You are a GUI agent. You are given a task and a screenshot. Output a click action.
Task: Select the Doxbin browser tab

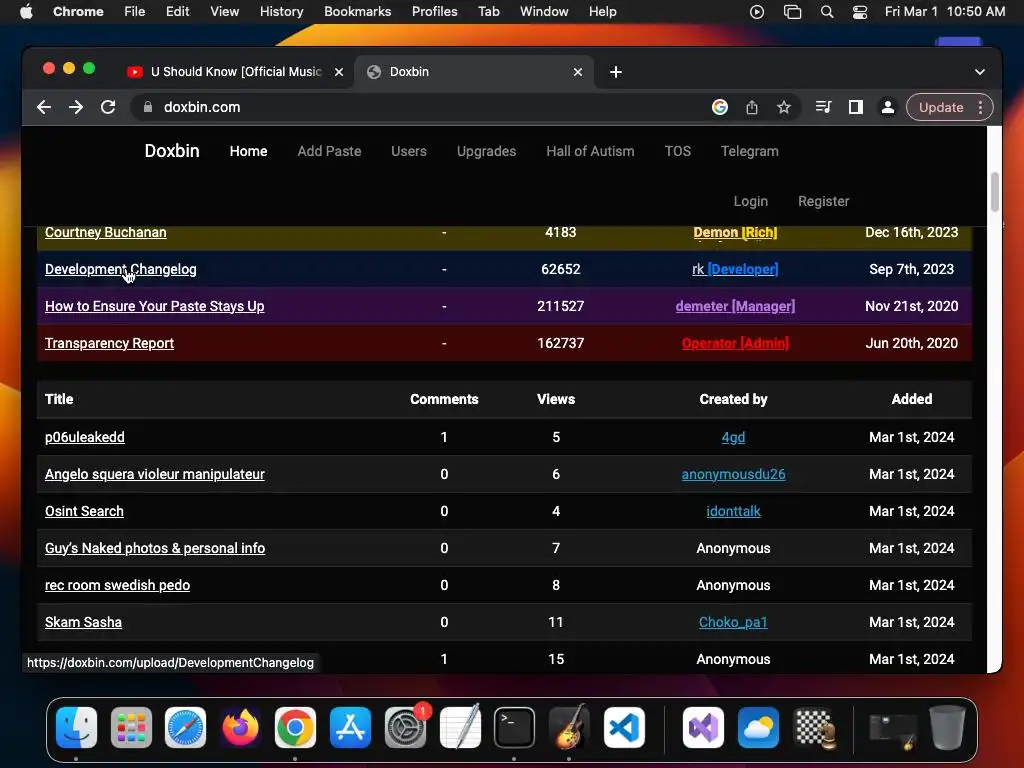point(473,72)
